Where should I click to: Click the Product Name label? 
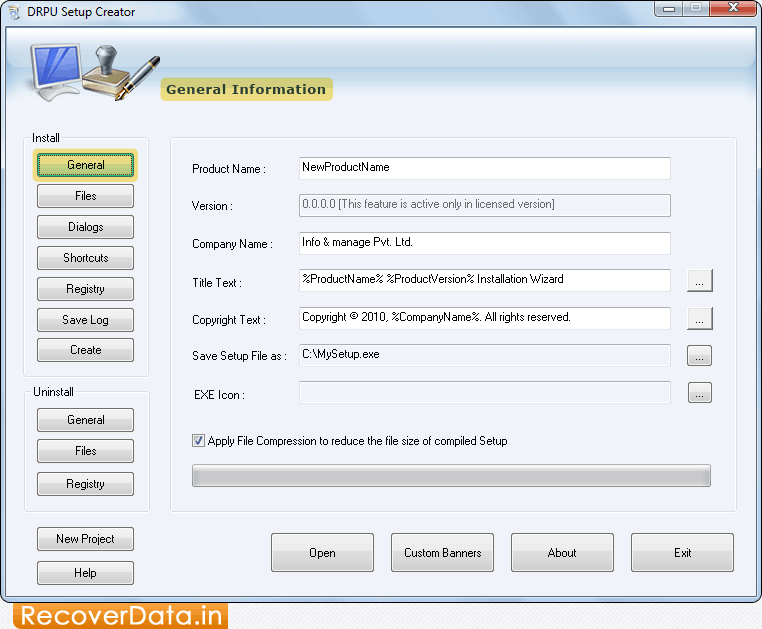coord(229,169)
